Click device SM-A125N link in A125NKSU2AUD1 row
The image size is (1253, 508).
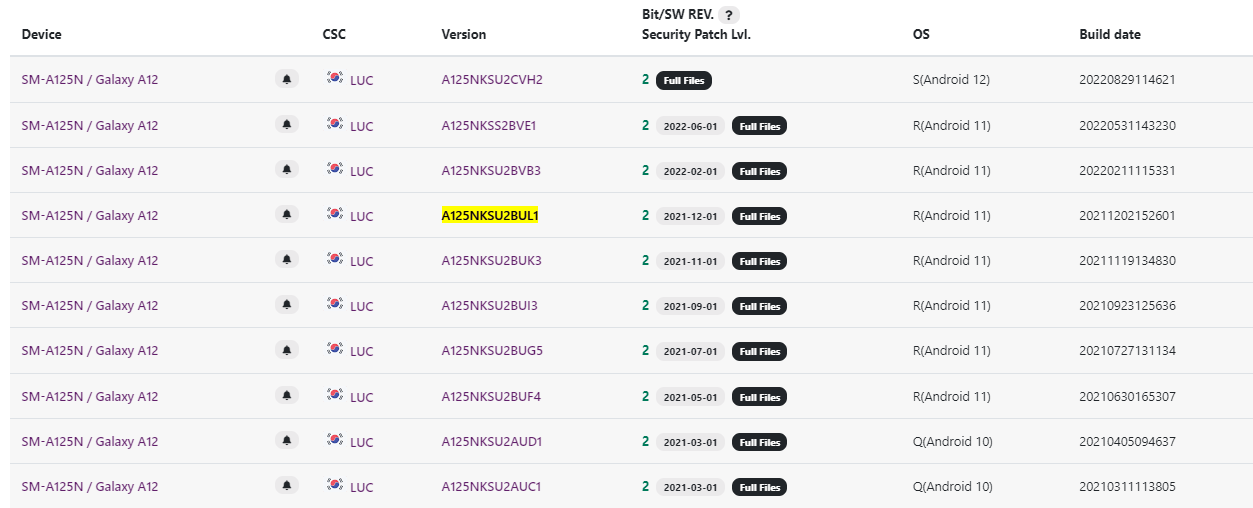[x=90, y=441]
